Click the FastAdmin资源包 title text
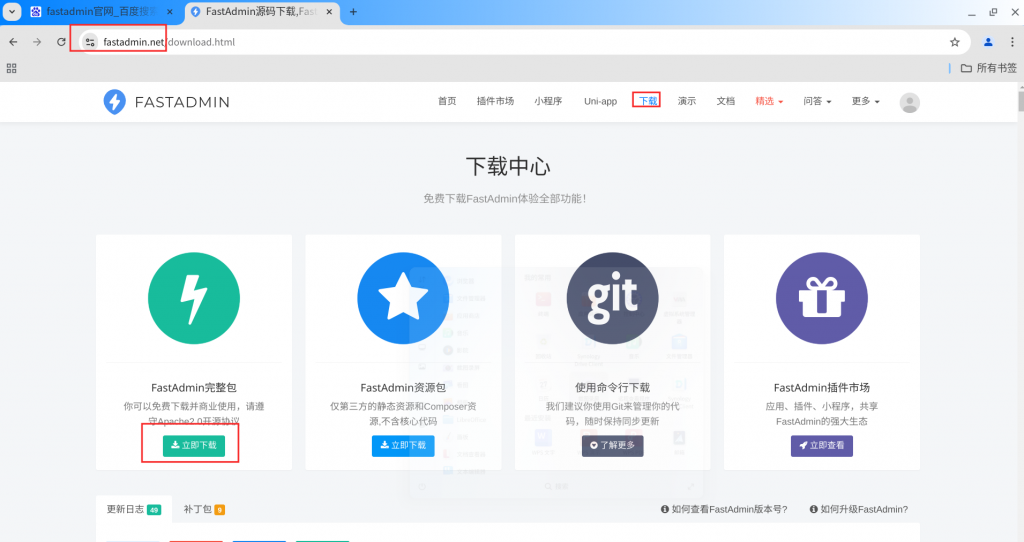 click(x=403, y=388)
